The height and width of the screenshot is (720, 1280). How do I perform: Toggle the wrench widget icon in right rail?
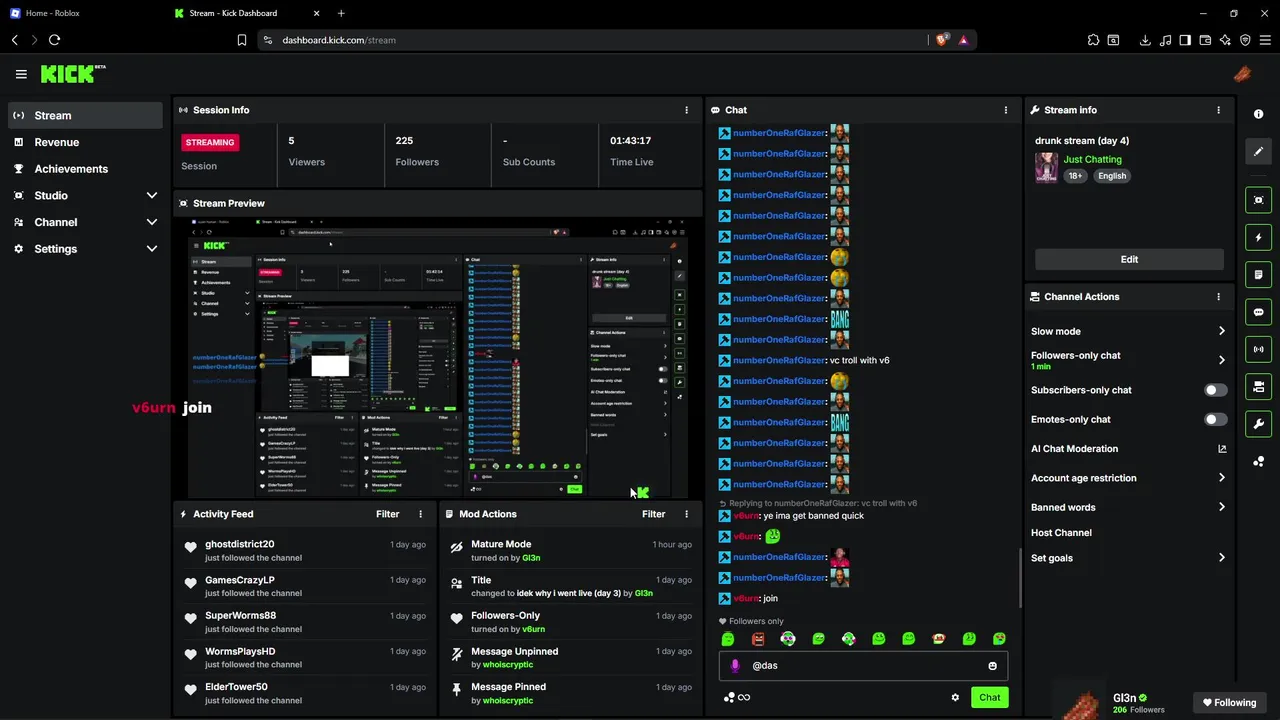point(1258,423)
